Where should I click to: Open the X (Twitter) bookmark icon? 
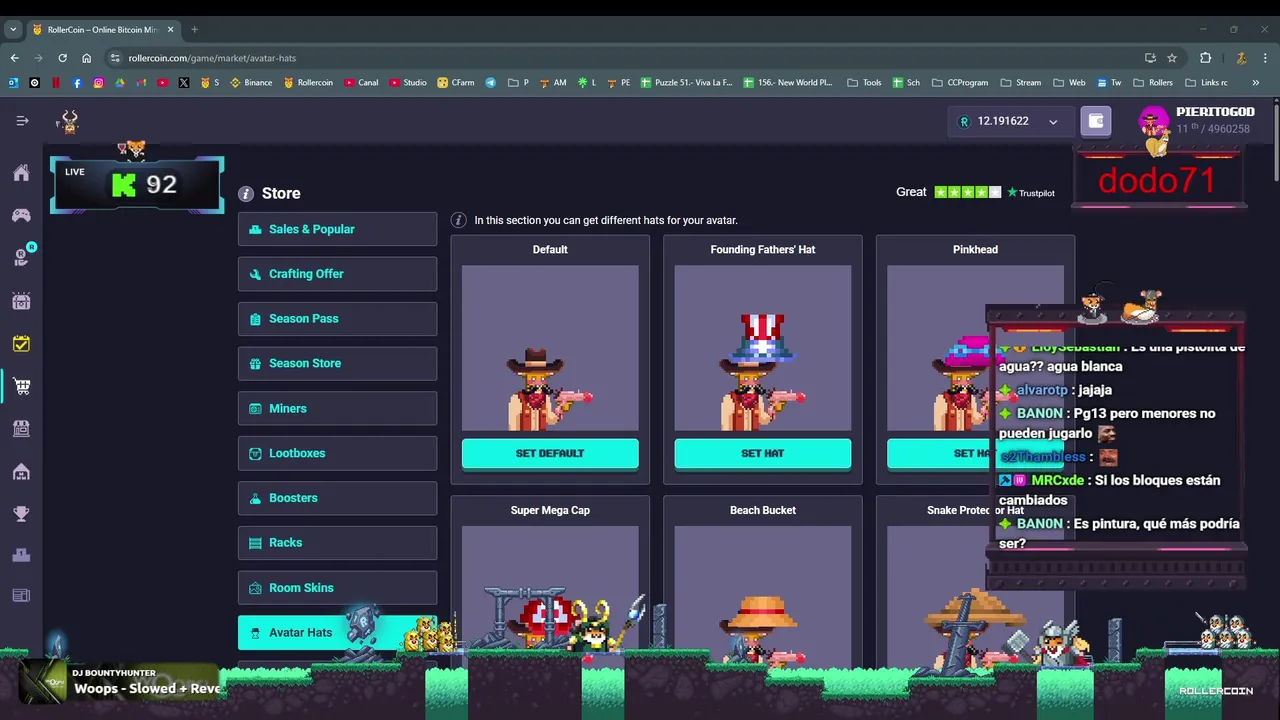point(184,83)
